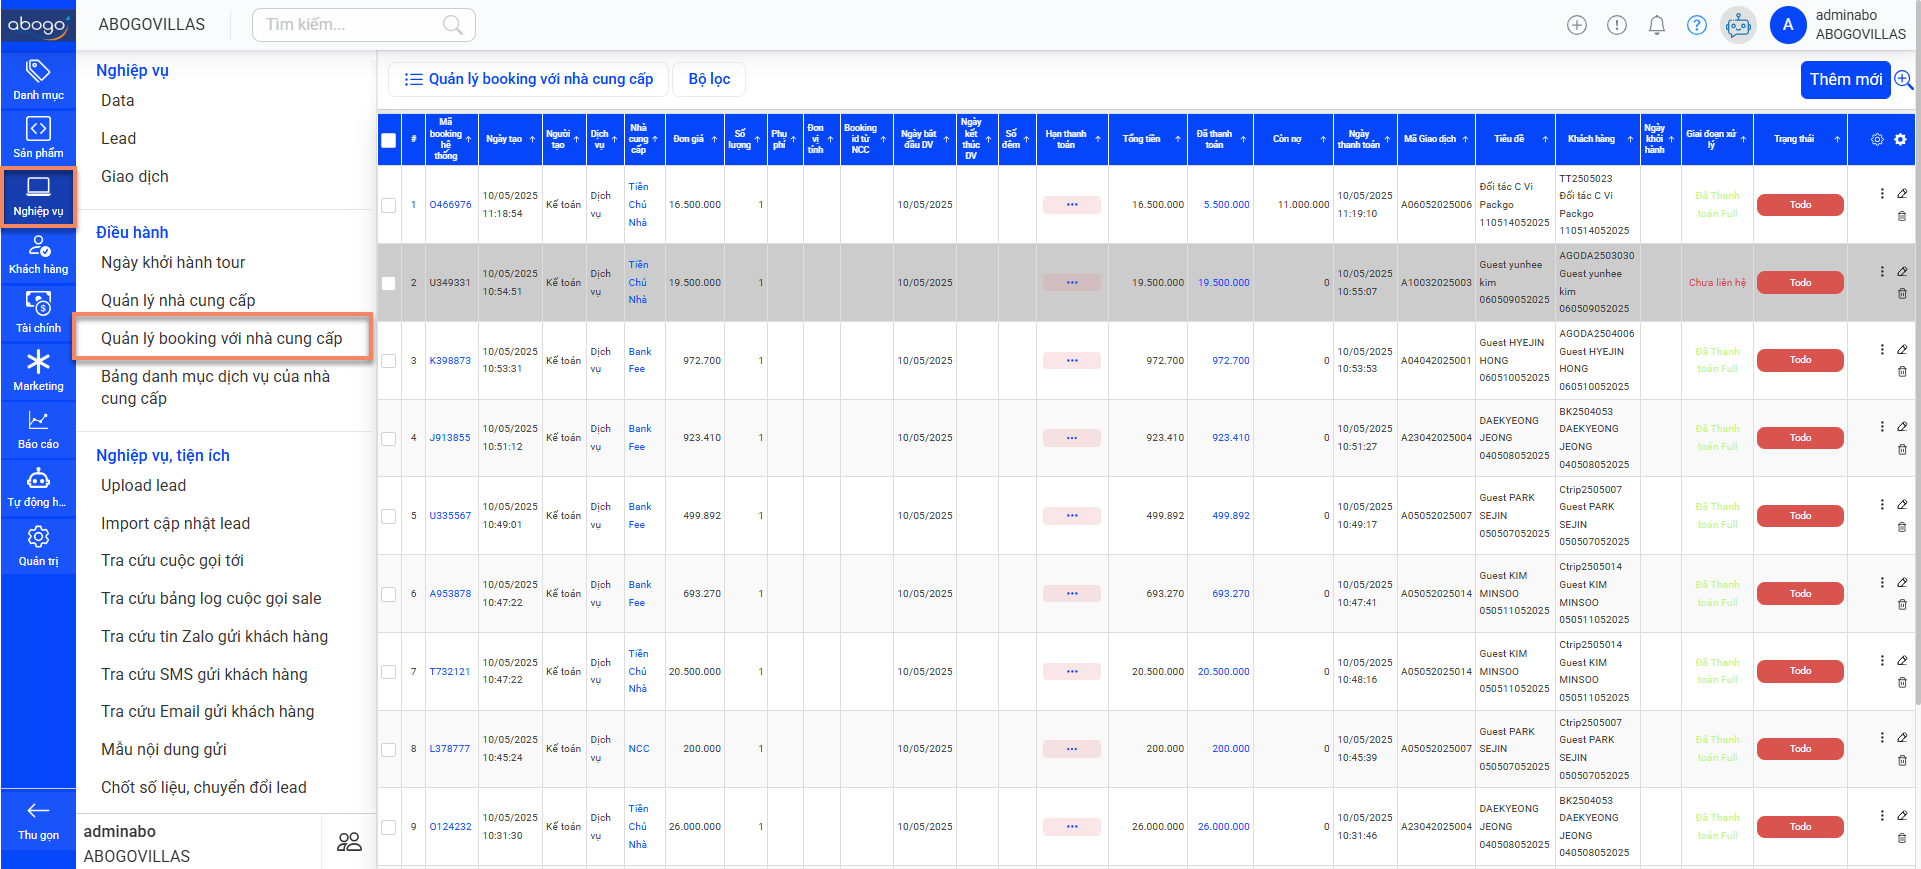The image size is (1921, 869).
Task: Open the Sản phẩm sidebar section
Action: 38,138
